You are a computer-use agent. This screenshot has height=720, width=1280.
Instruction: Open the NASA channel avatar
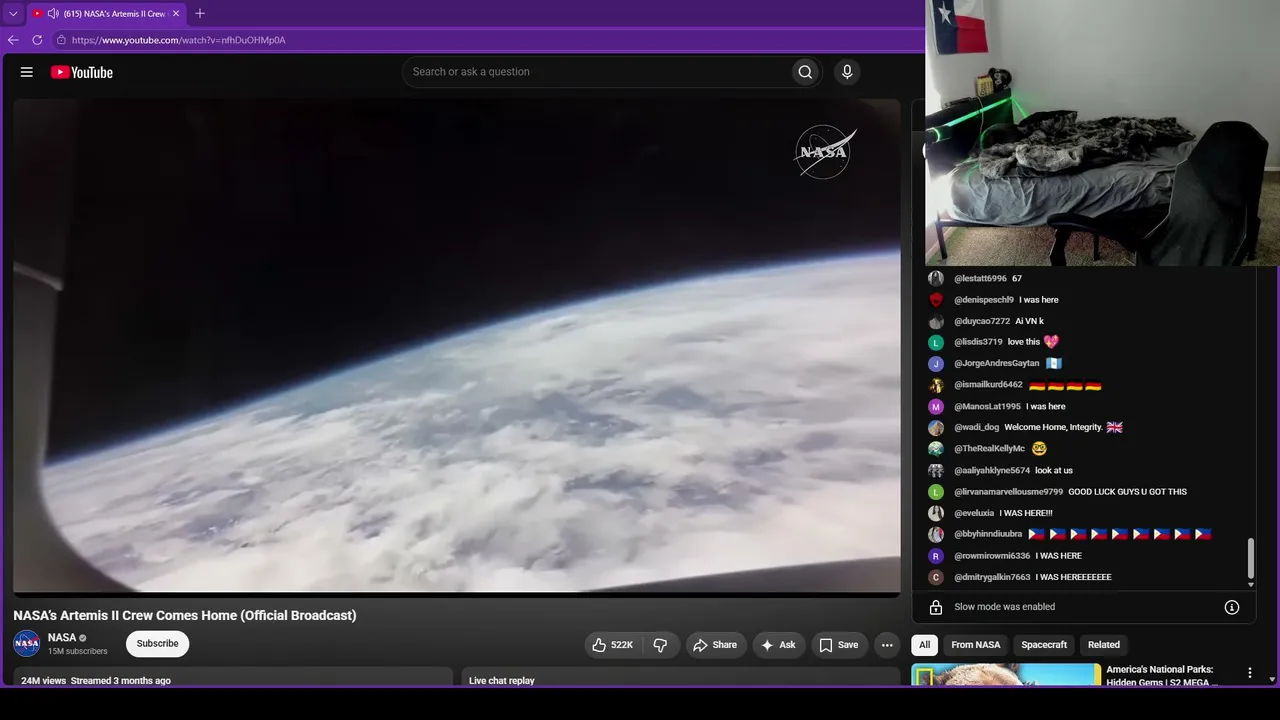click(x=27, y=644)
